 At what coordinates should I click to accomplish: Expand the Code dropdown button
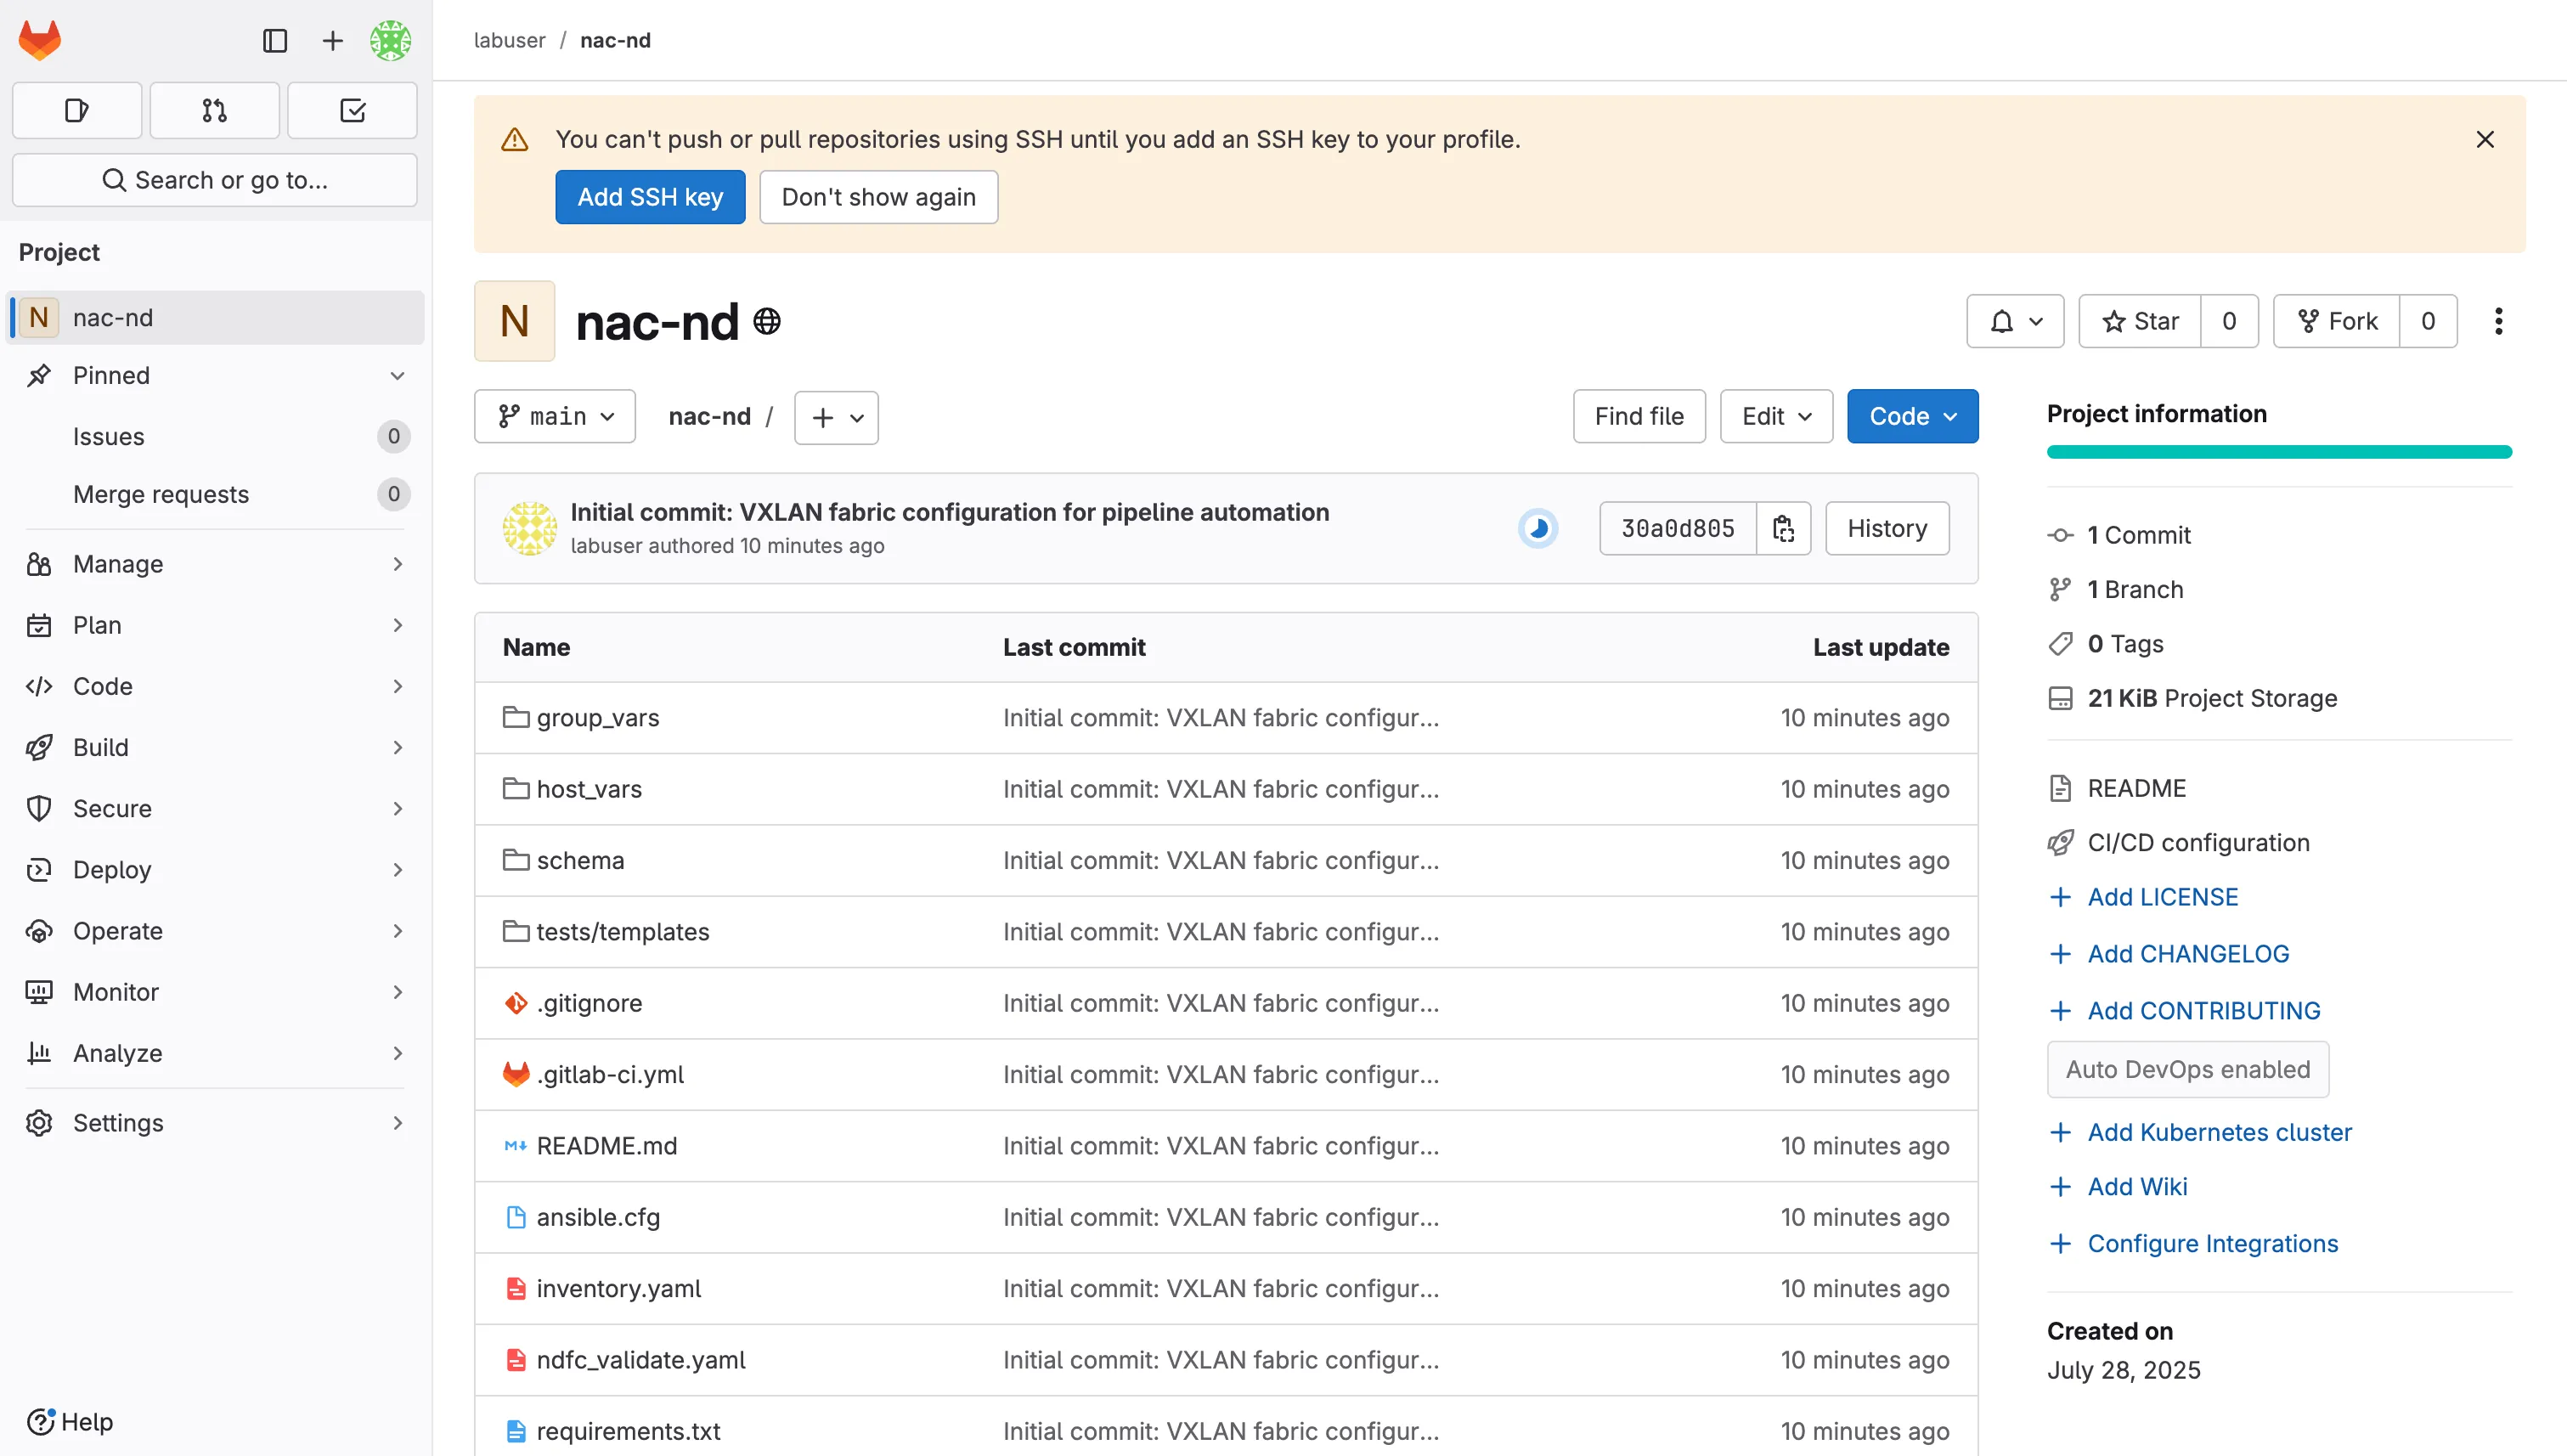[x=1911, y=416]
